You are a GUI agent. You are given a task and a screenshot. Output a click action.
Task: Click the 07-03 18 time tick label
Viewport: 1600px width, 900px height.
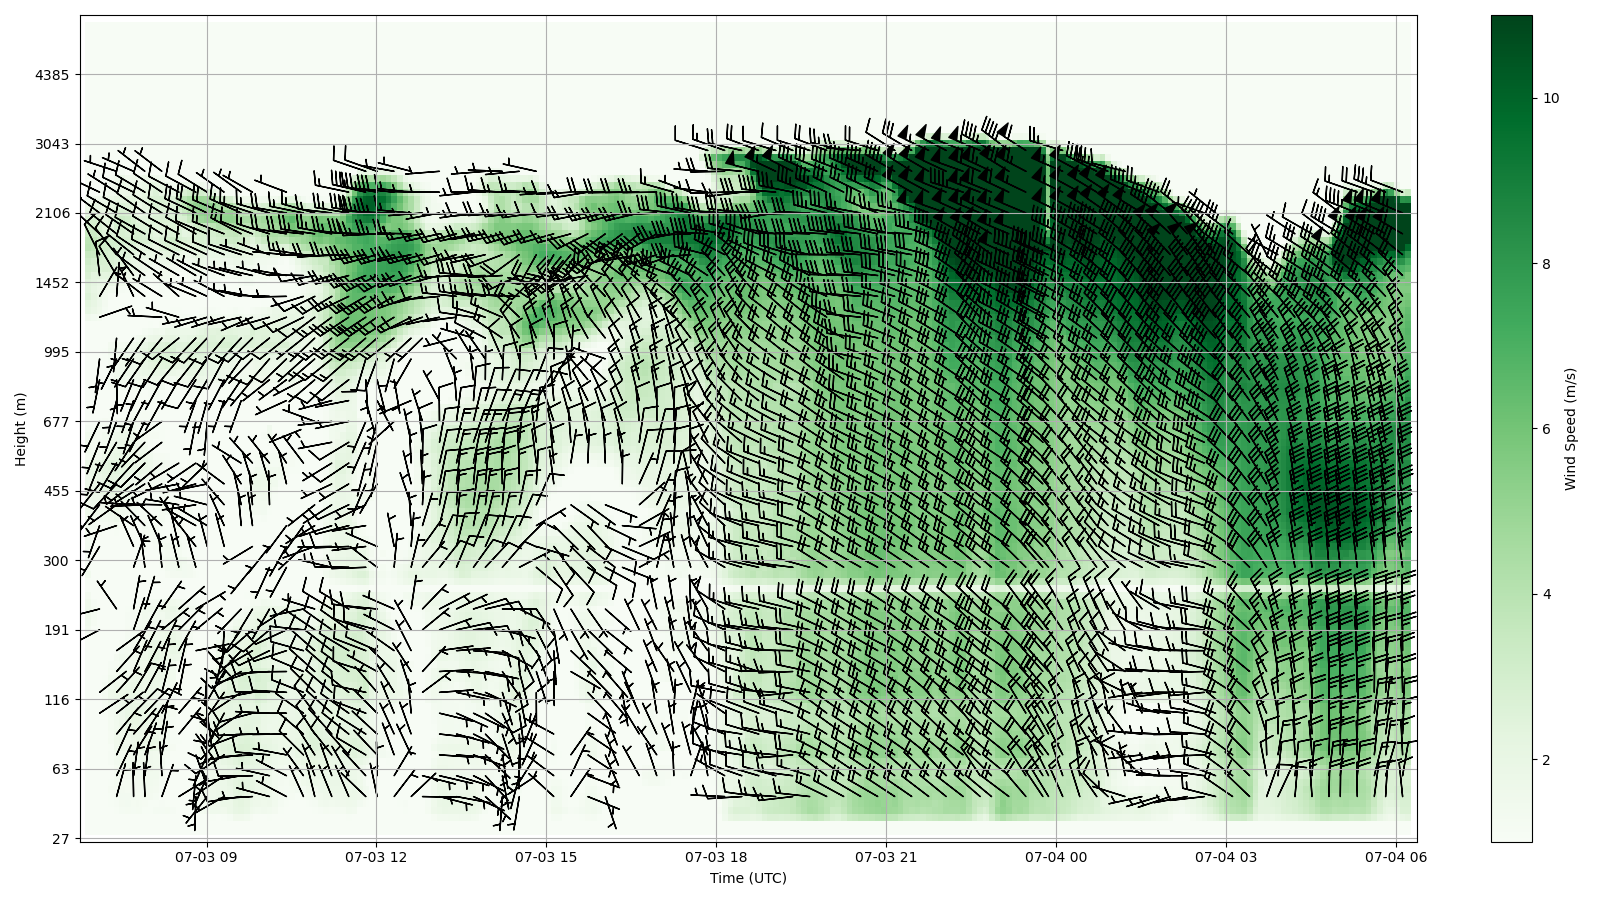pos(716,857)
